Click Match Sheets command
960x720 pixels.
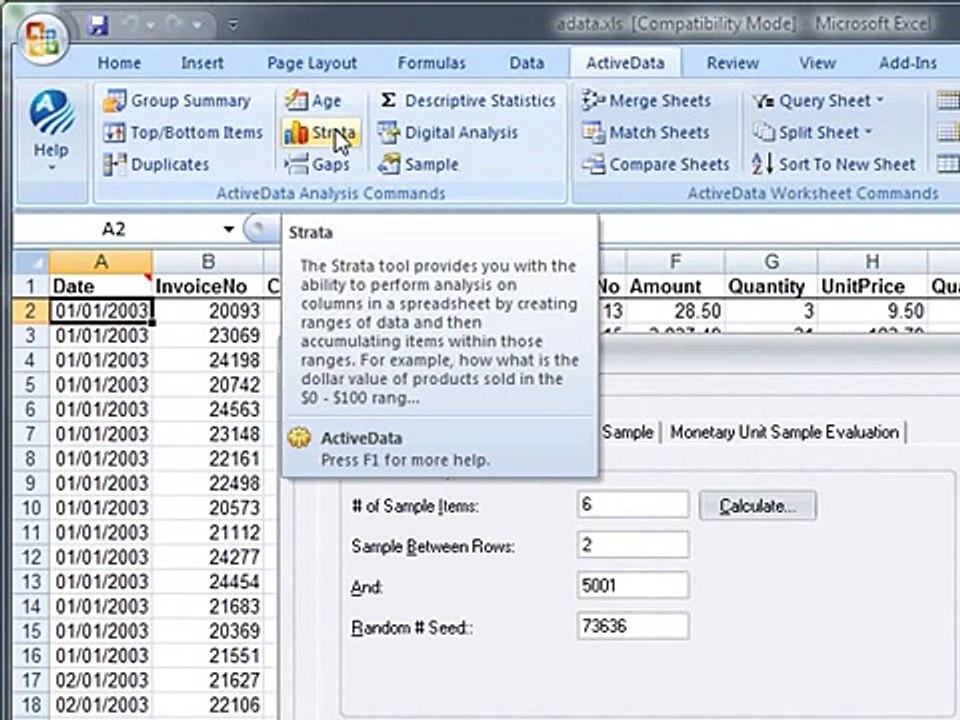tap(645, 132)
